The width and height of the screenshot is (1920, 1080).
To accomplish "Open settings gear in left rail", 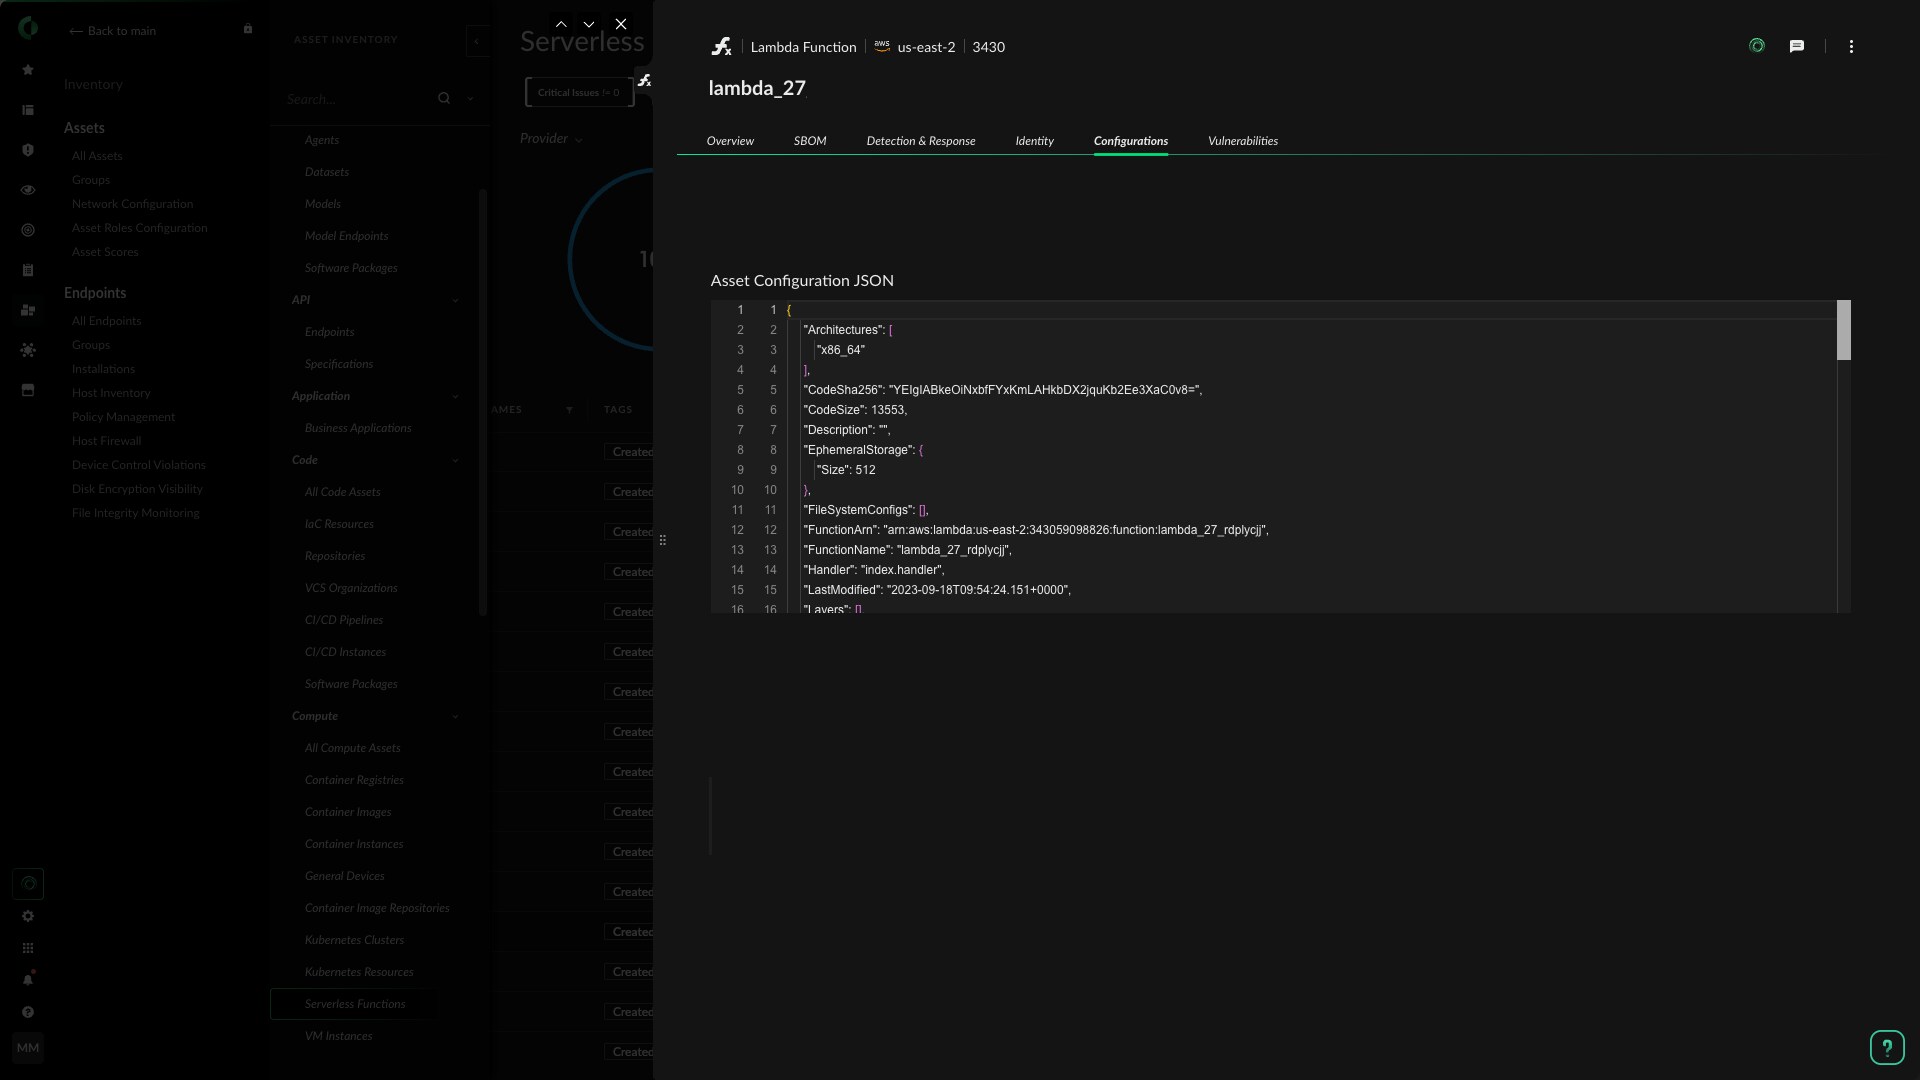I will point(28,916).
